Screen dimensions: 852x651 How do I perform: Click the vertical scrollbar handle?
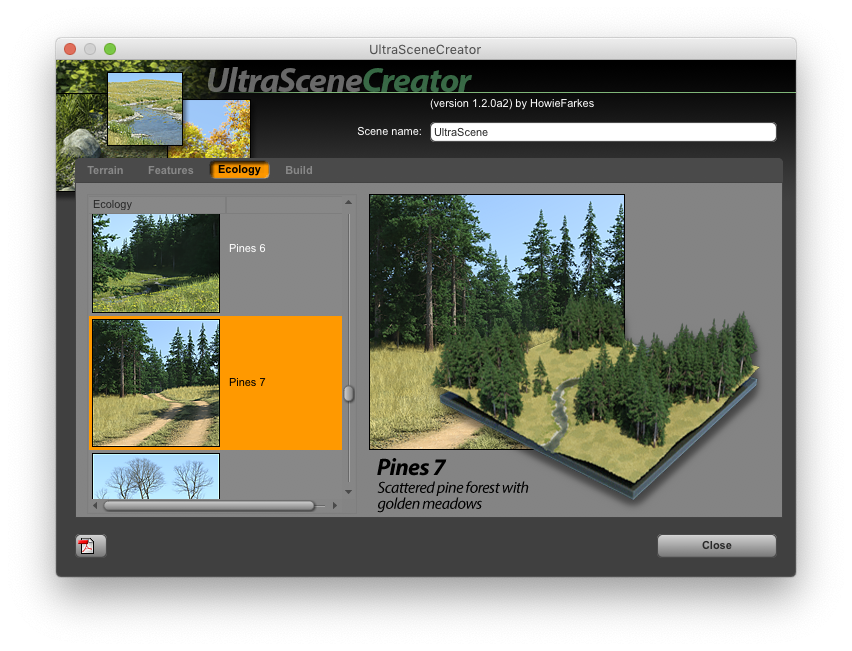click(x=349, y=393)
